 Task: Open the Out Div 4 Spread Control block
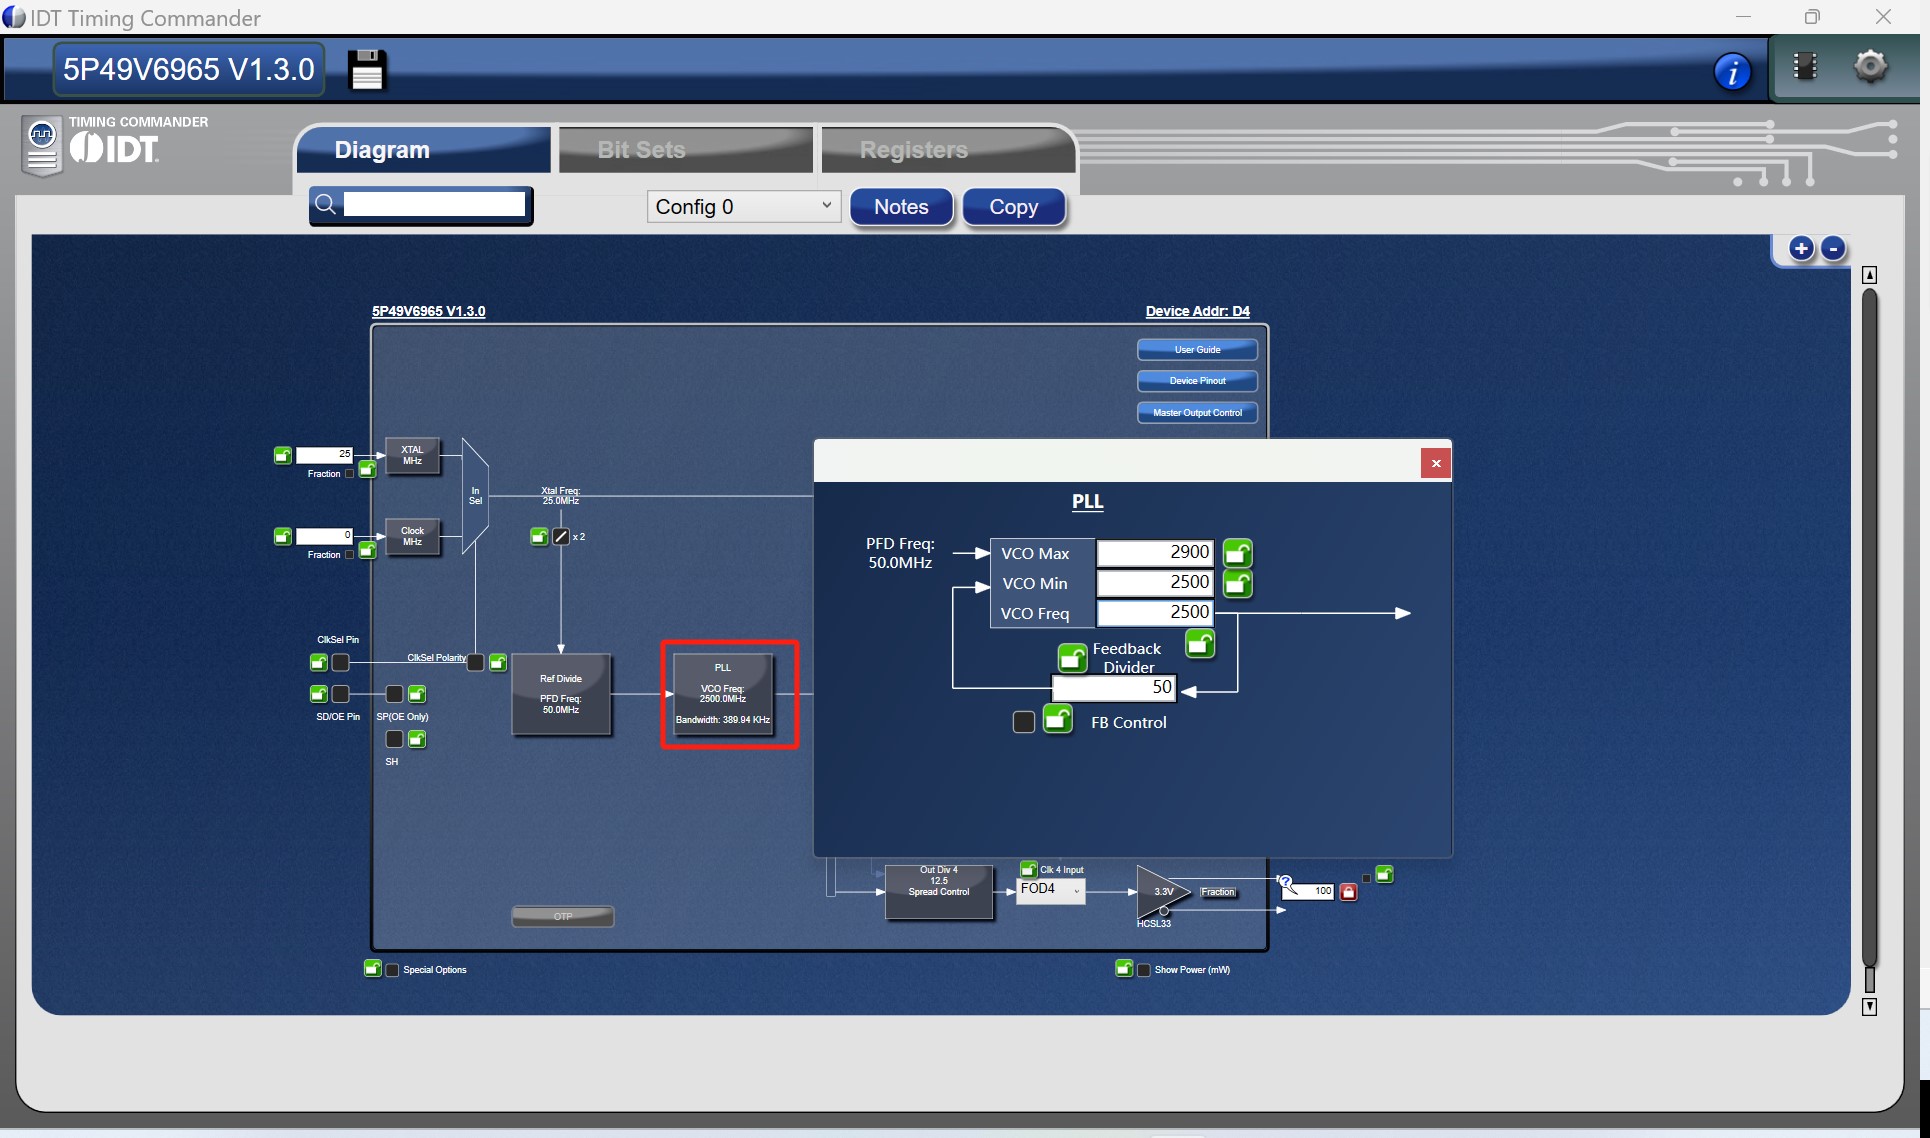938,891
